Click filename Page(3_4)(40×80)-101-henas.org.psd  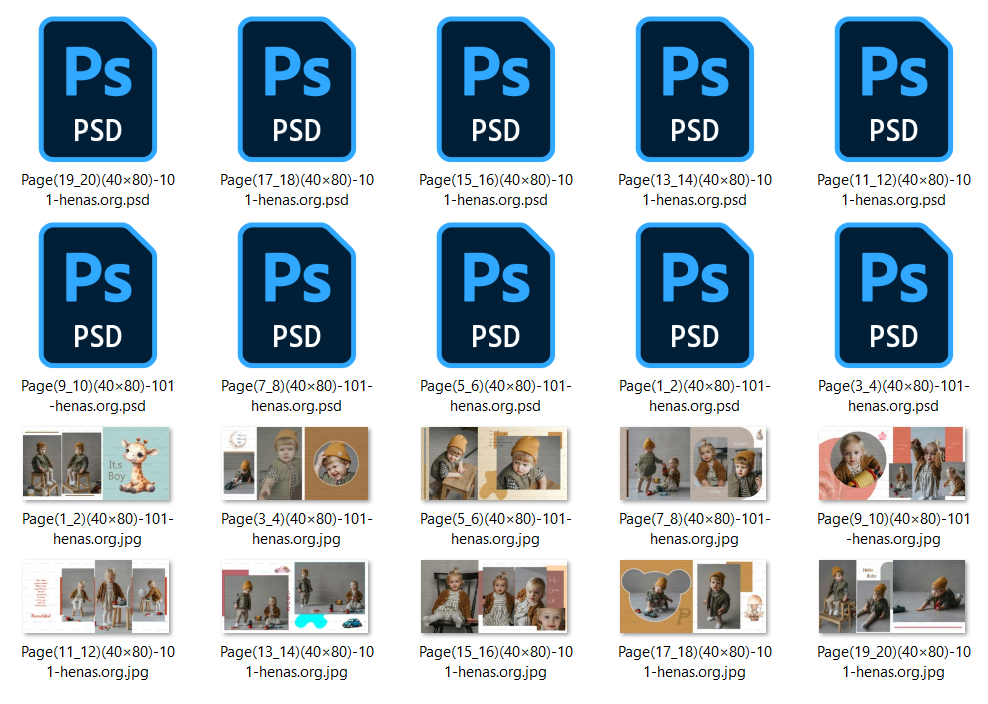[x=894, y=396]
